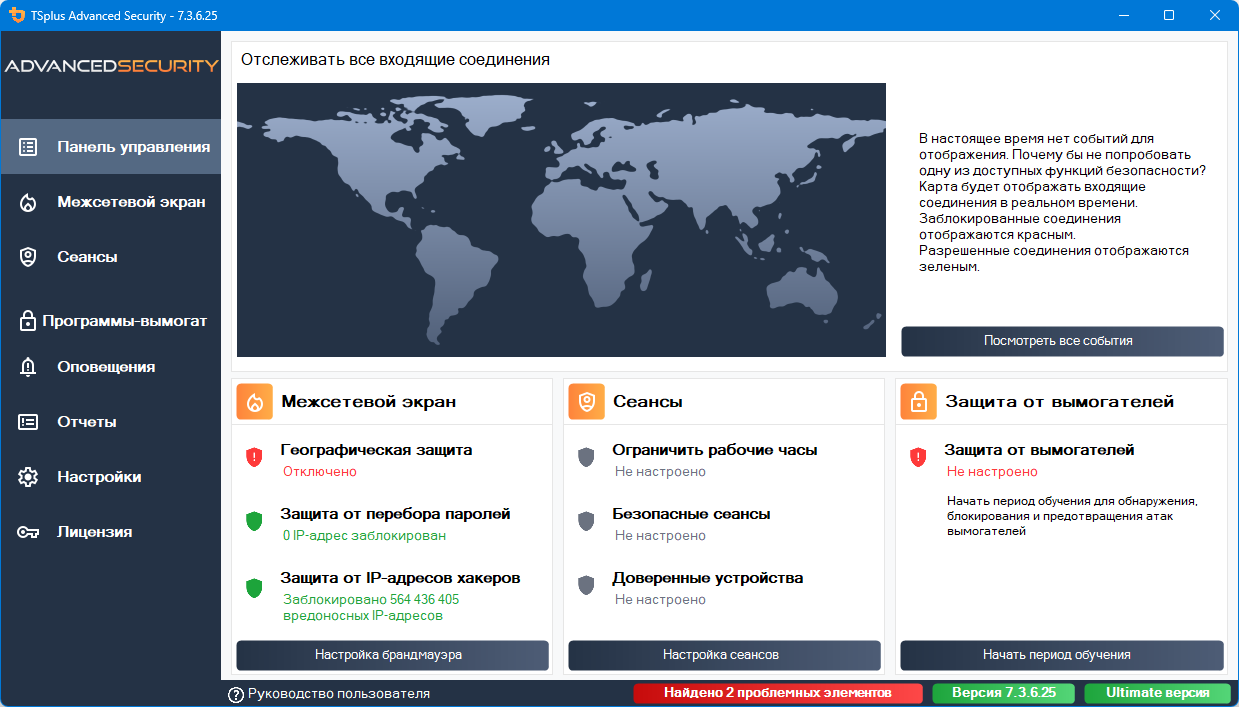The width and height of the screenshot is (1239, 707).
Task: Click Начать период обучения button
Action: coord(1062,655)
